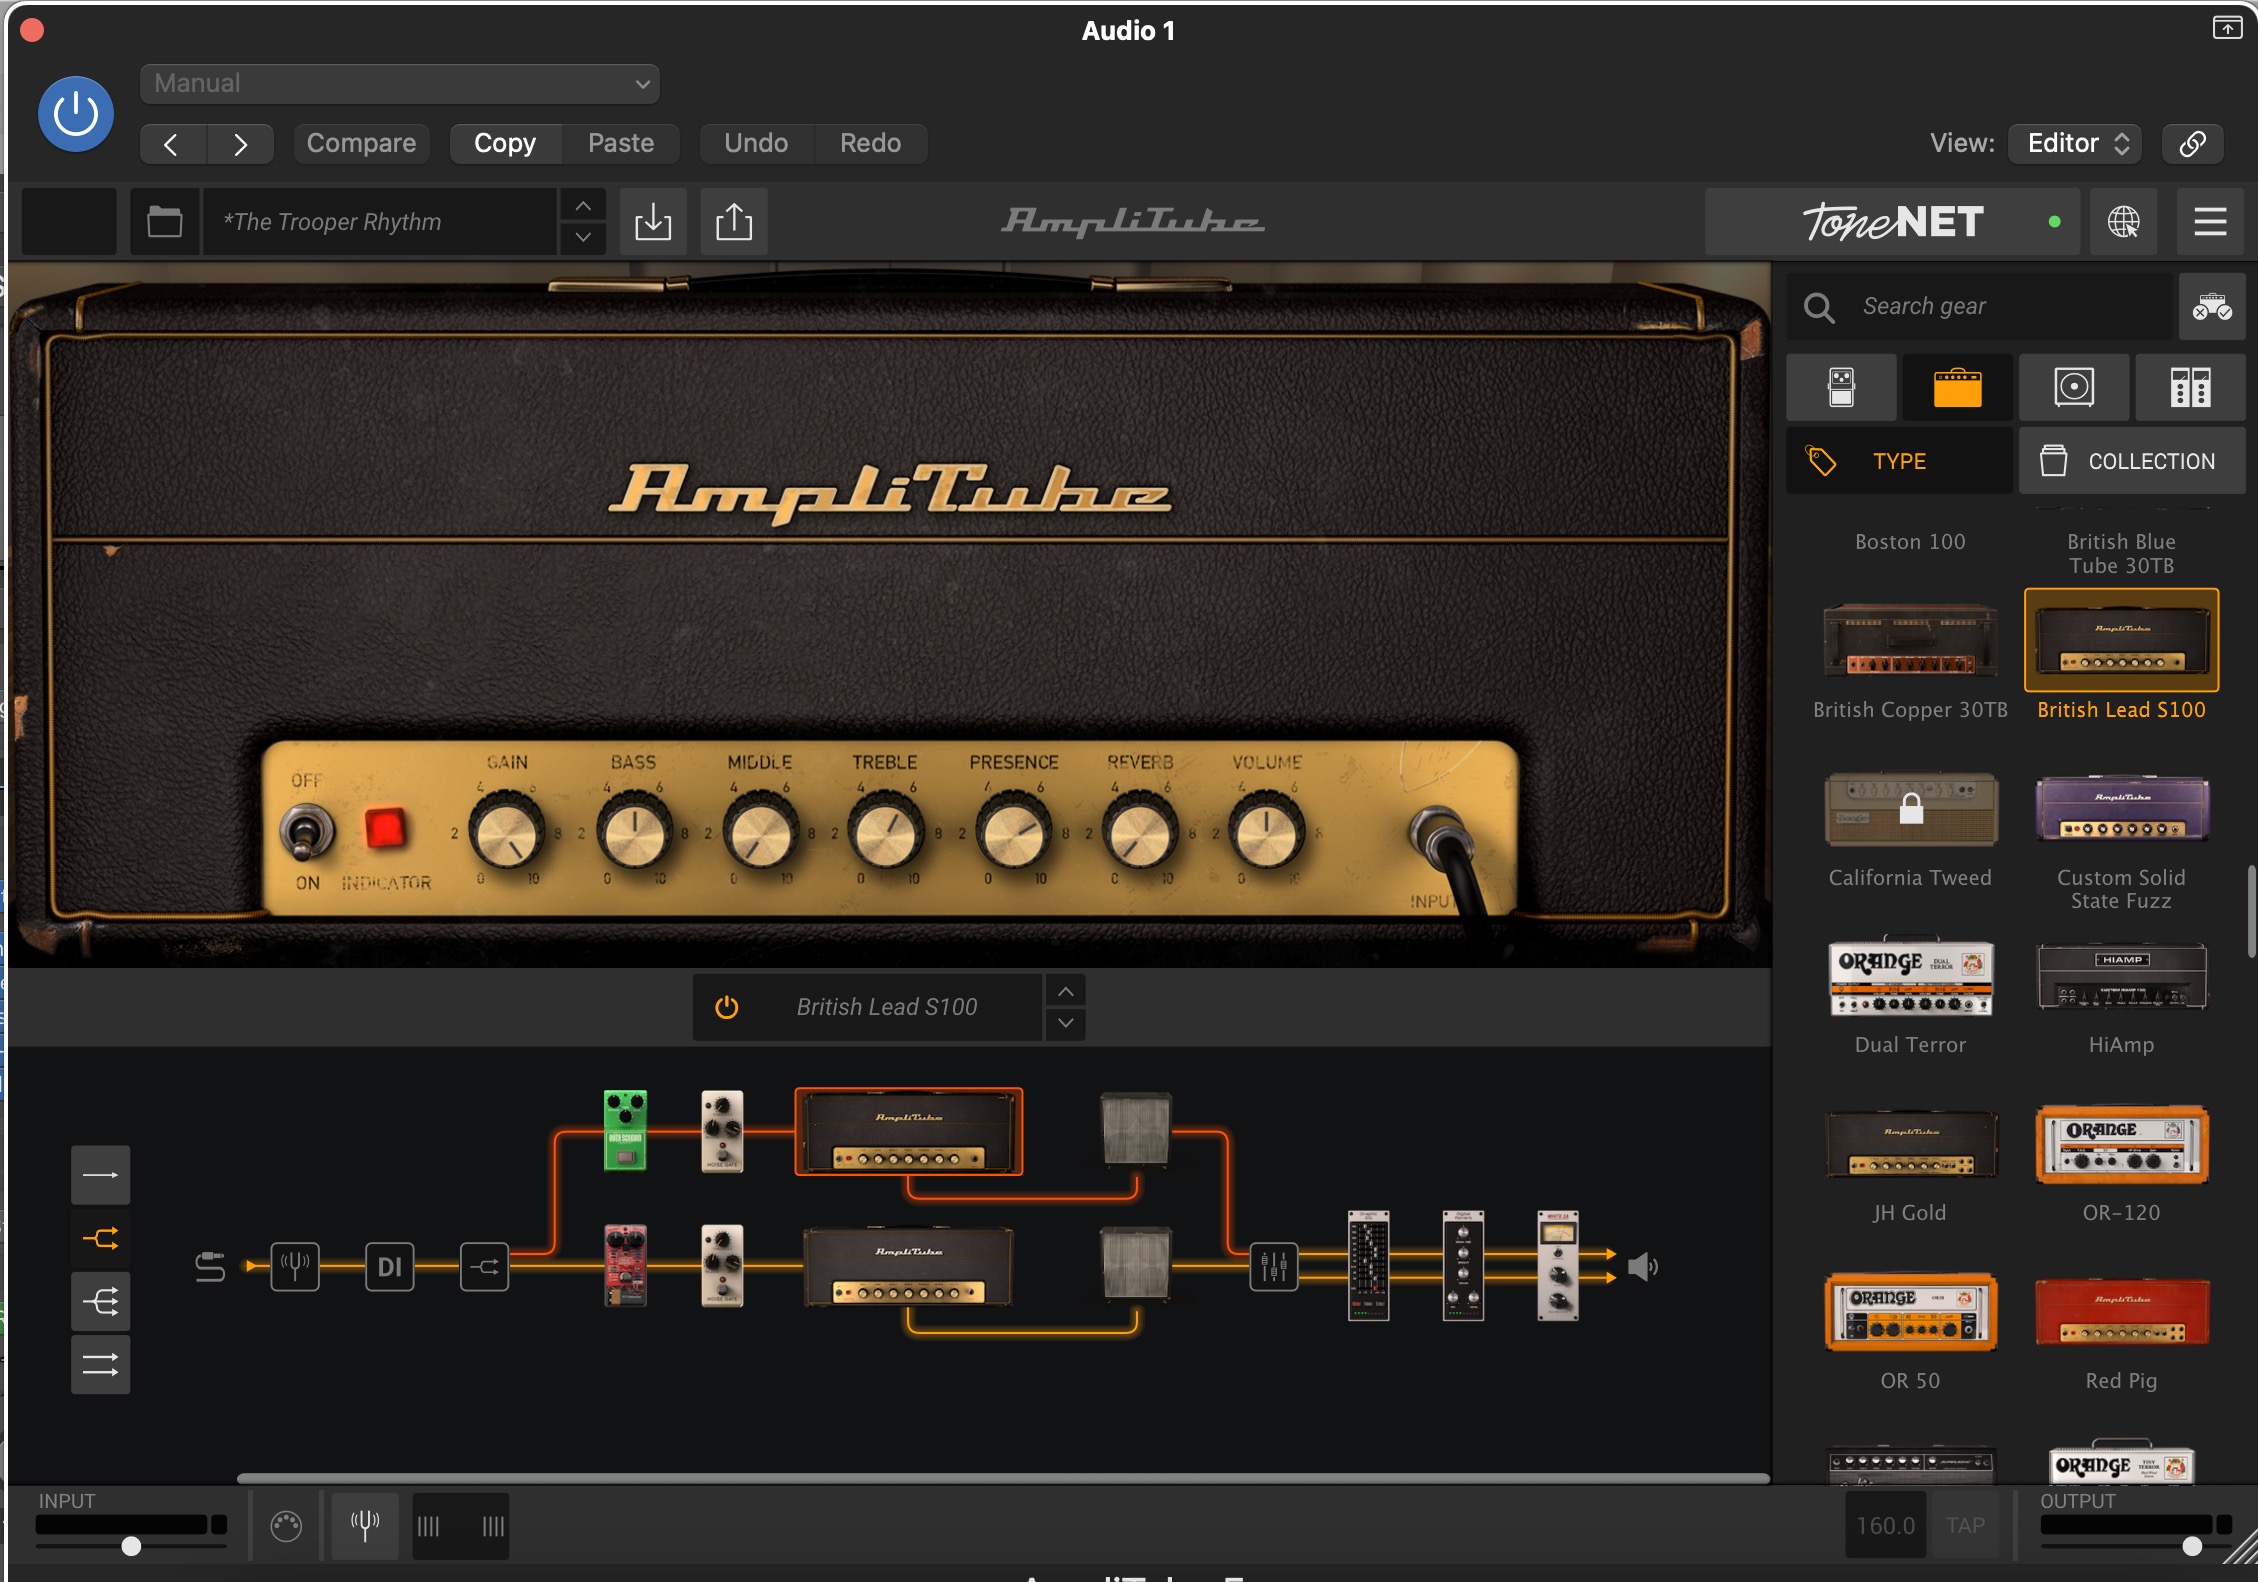Toggle British Lead S100 power icon
The image size is (2258, 1582).
(727, 1007)
